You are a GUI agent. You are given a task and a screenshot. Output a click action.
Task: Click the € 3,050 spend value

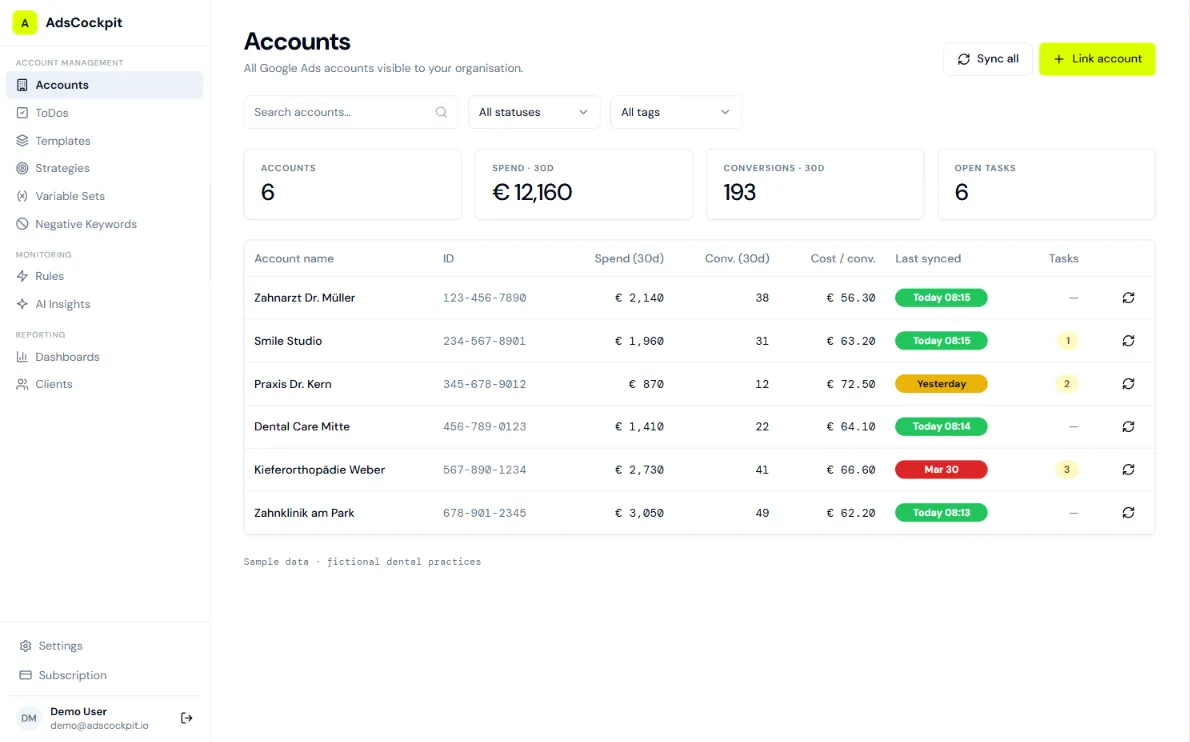639,513
